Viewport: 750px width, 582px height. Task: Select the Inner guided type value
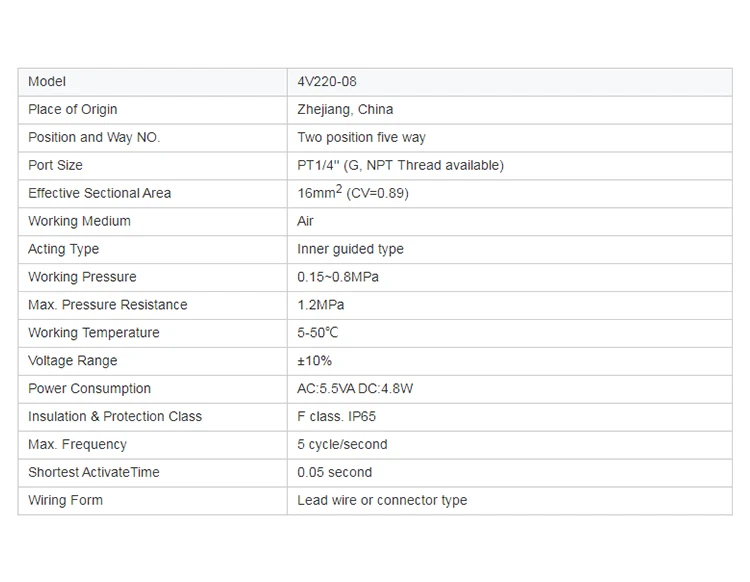point(350,250)
